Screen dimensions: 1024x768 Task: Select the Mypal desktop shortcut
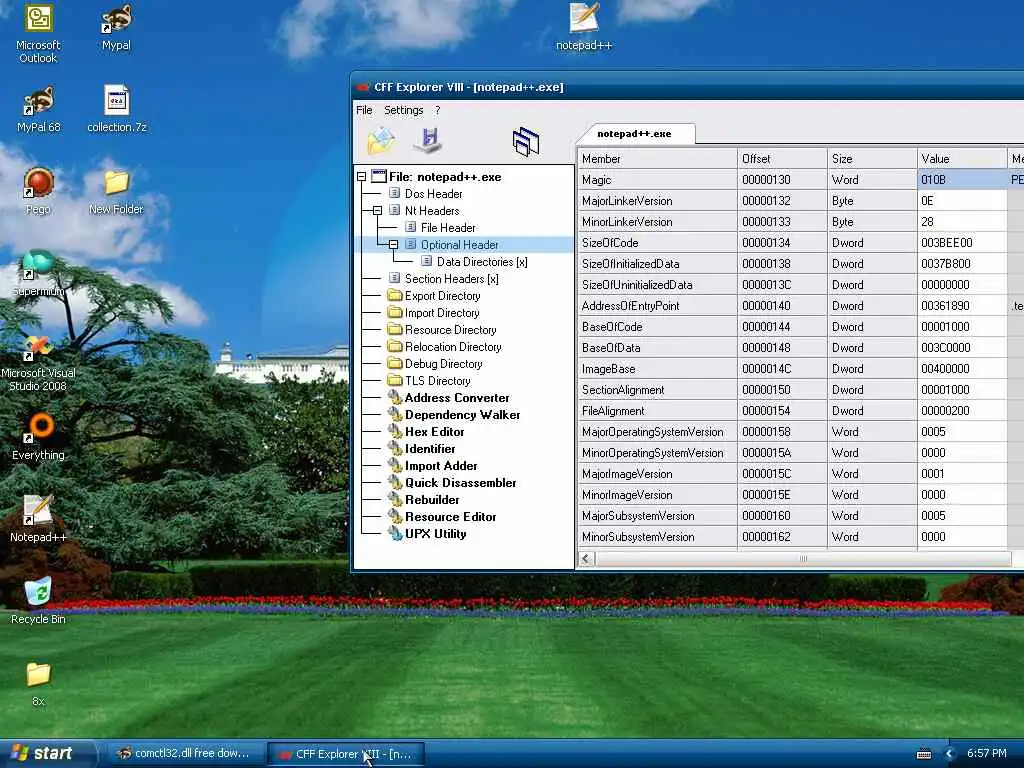pos(116,27)
